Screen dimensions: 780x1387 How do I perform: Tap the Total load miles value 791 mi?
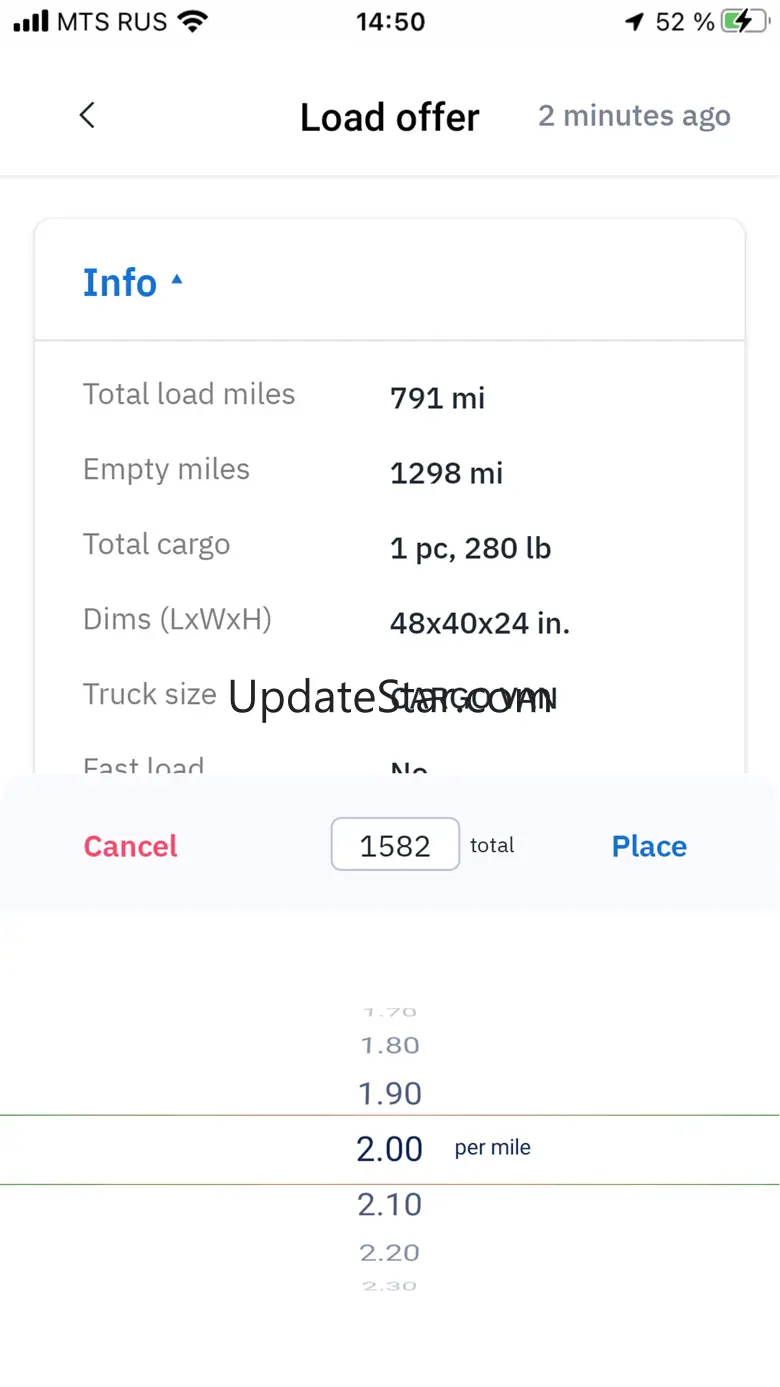(x=437, y=398)
